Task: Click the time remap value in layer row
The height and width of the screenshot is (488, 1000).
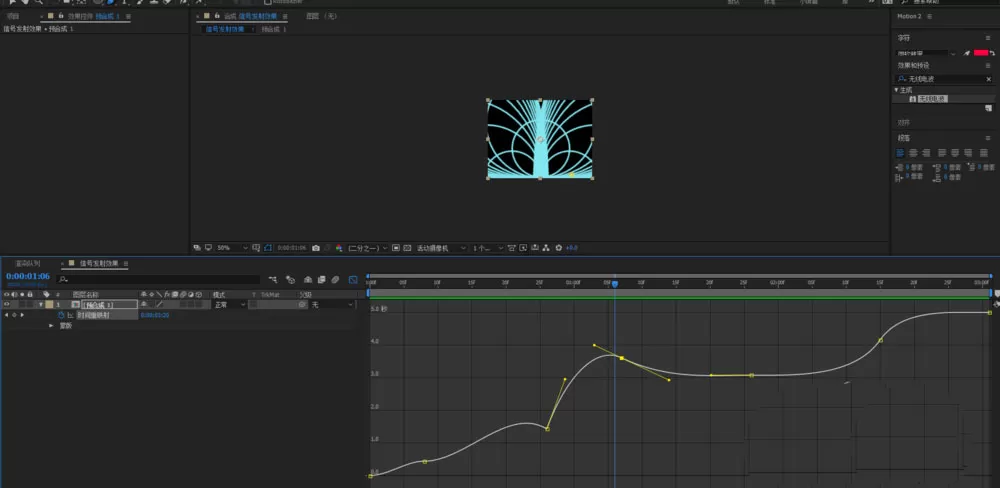Action: 155,315
